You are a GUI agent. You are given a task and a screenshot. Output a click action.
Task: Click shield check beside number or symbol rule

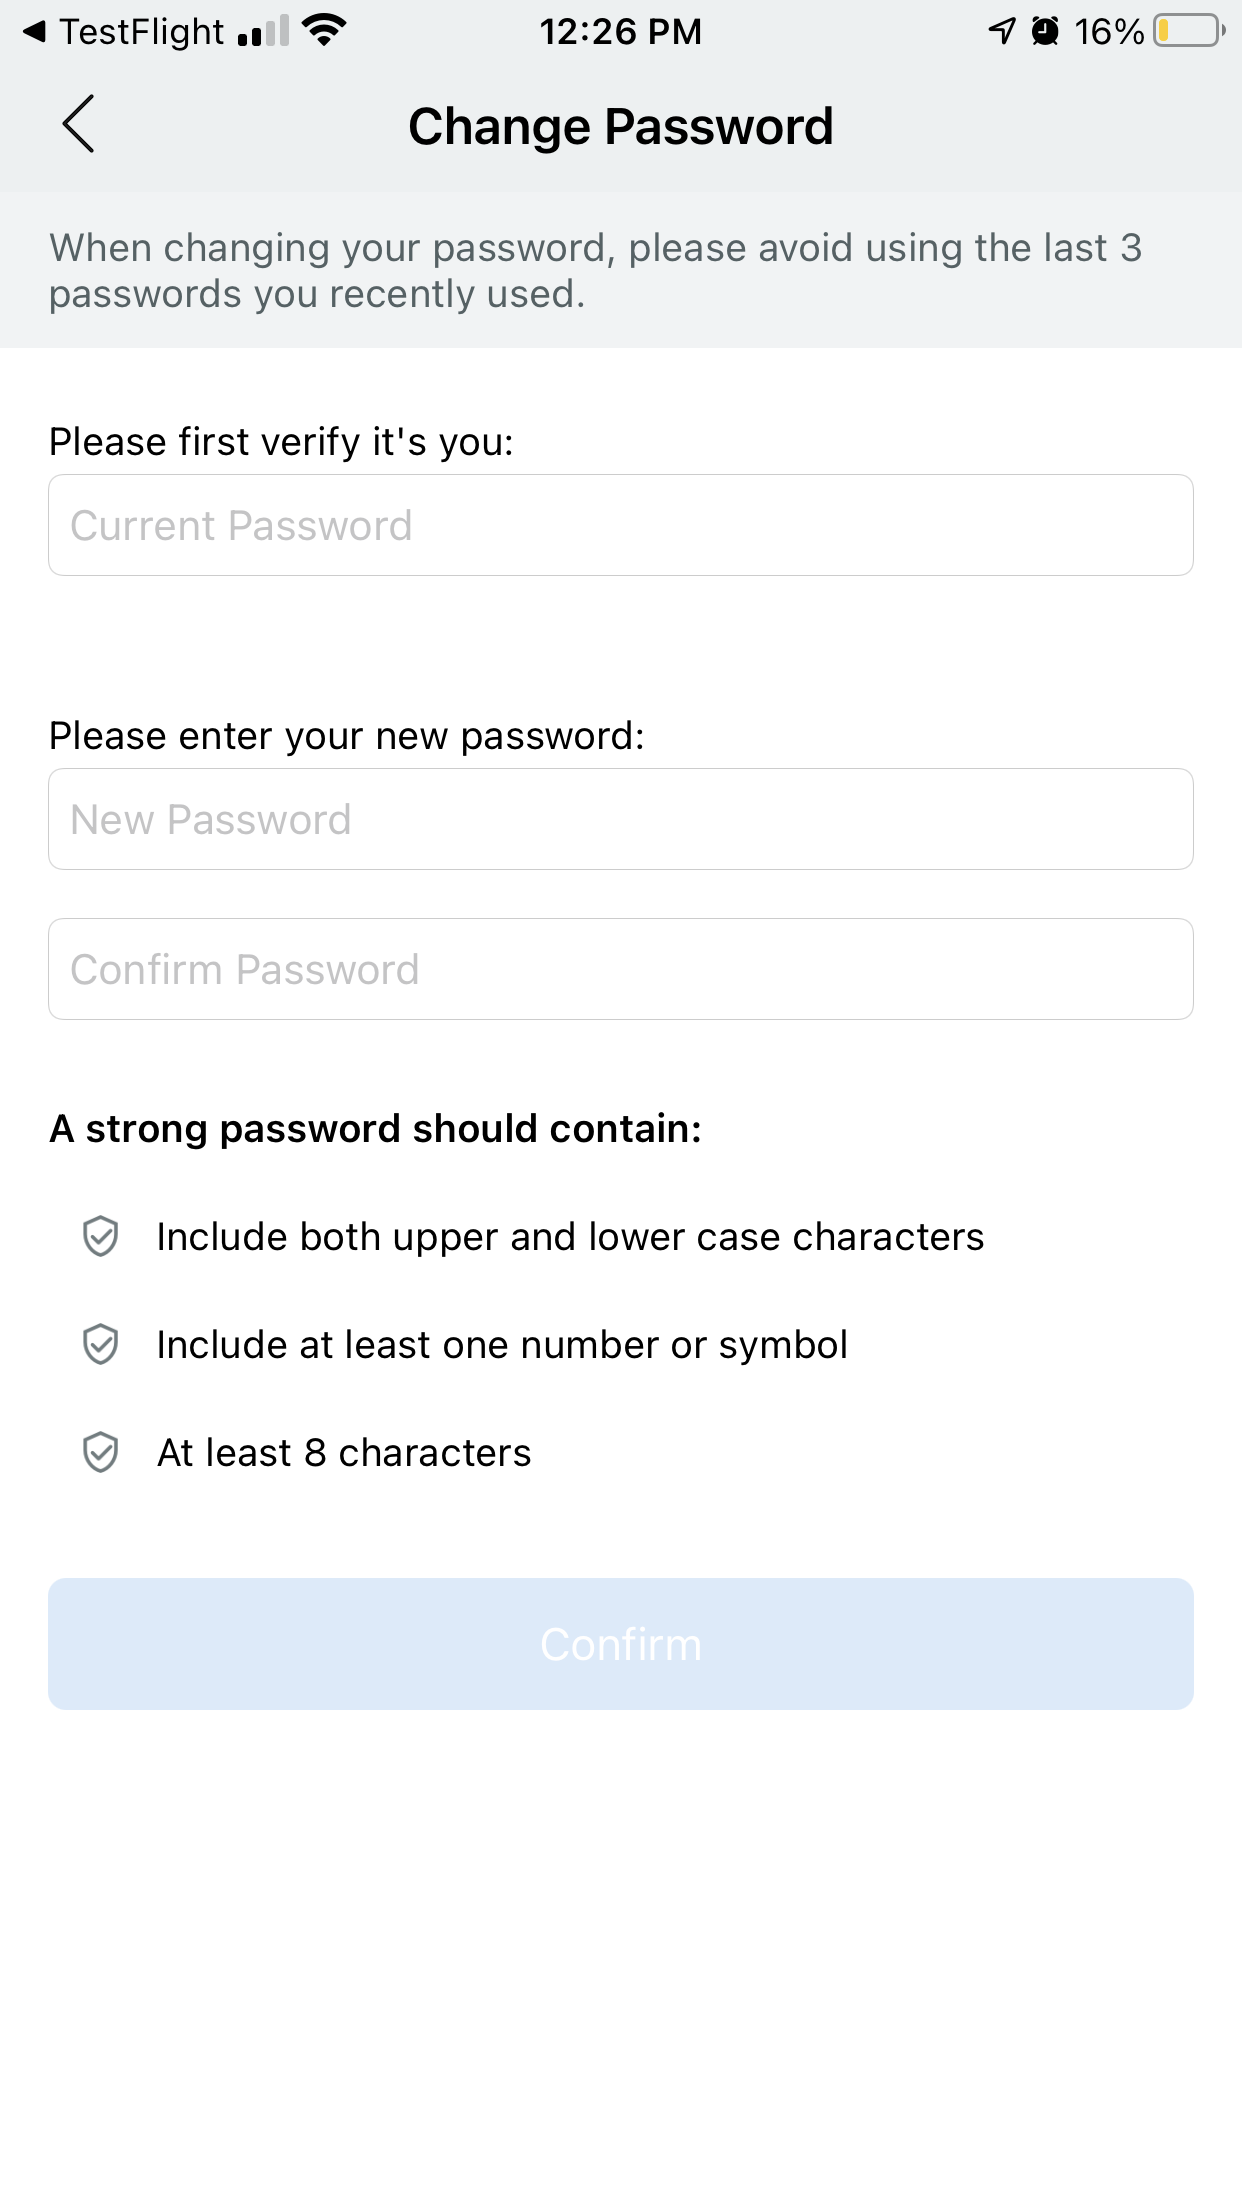pyautogui.click(x=100, y=1345)
